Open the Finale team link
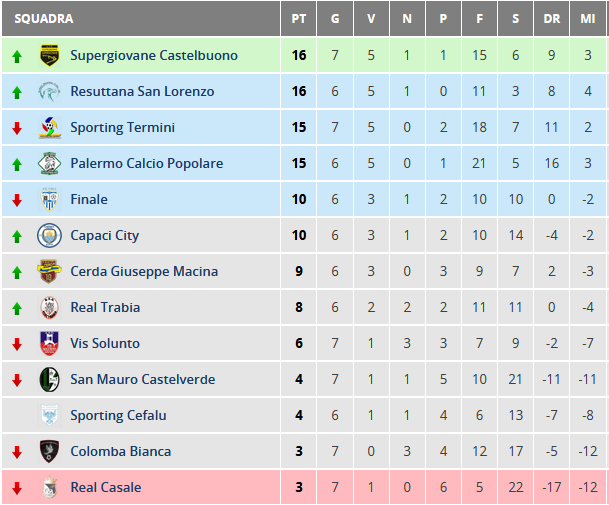The height and width of the screenshot is (505, 609). tap(89, 199)
